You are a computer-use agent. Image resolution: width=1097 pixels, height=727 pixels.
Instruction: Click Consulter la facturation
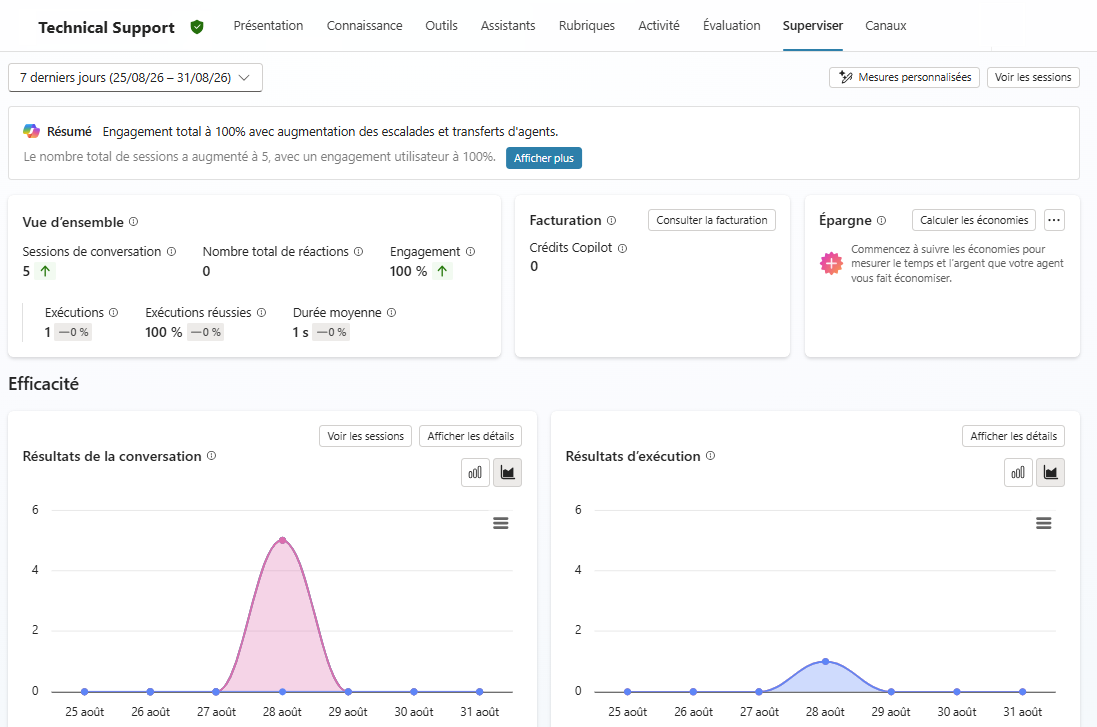tap(712, 220)
